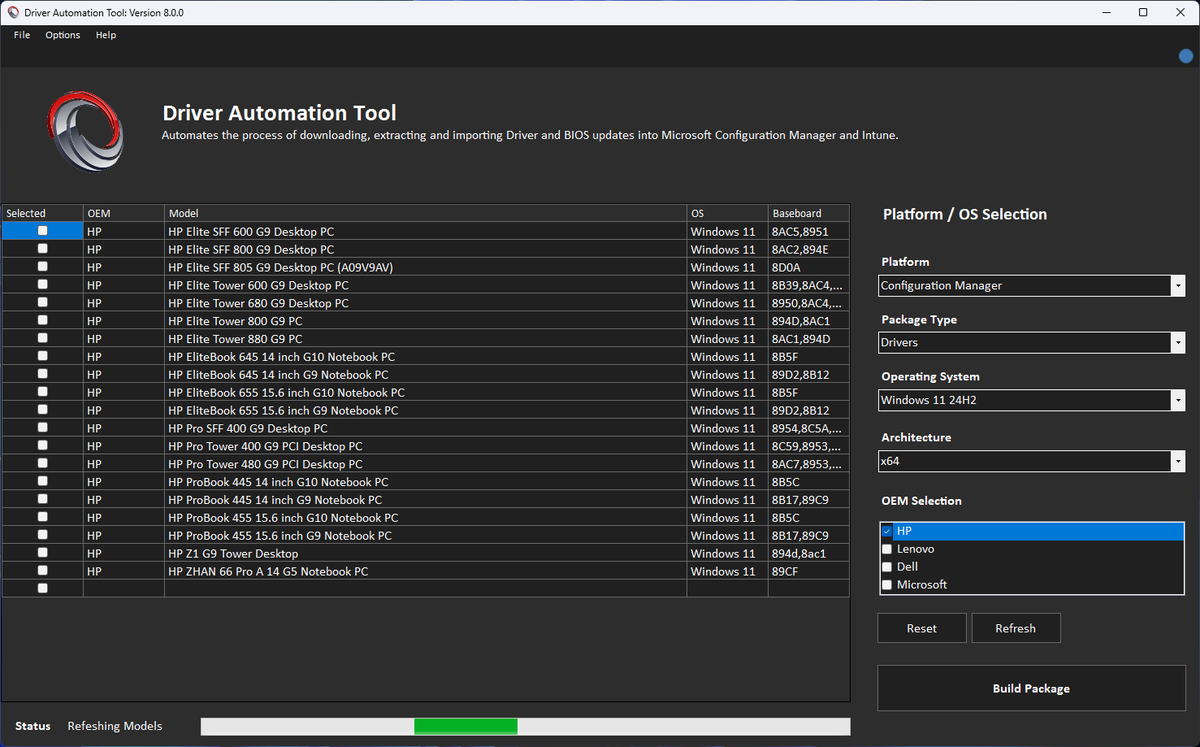Select the HP Z1 G9 Tower Desktop checkbox
Screen dimensions: 1200x747
(42, 553)
